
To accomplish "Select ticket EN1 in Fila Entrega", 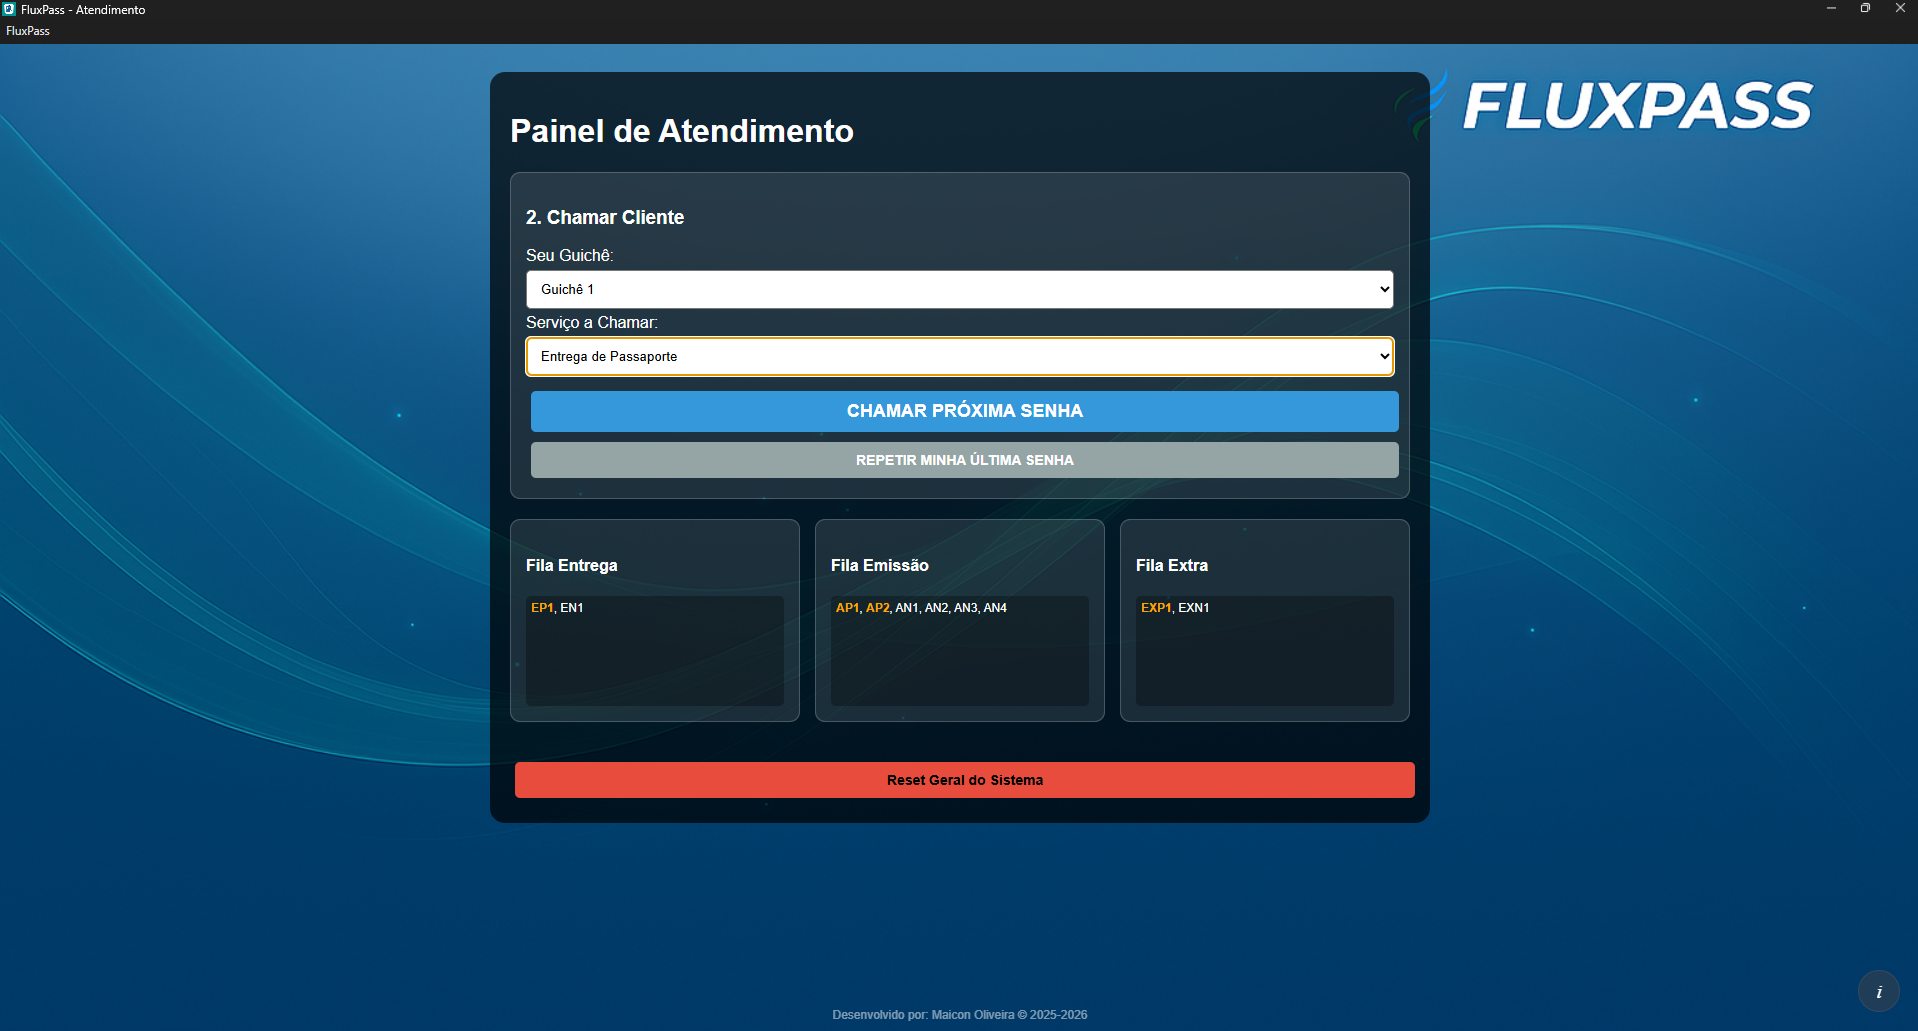I will [x=571, y=608].
